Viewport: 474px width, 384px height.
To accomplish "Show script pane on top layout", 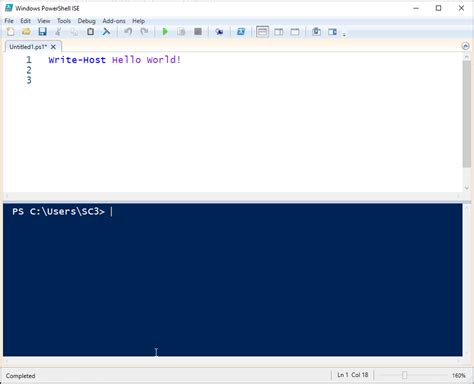I will pos(262,32).
